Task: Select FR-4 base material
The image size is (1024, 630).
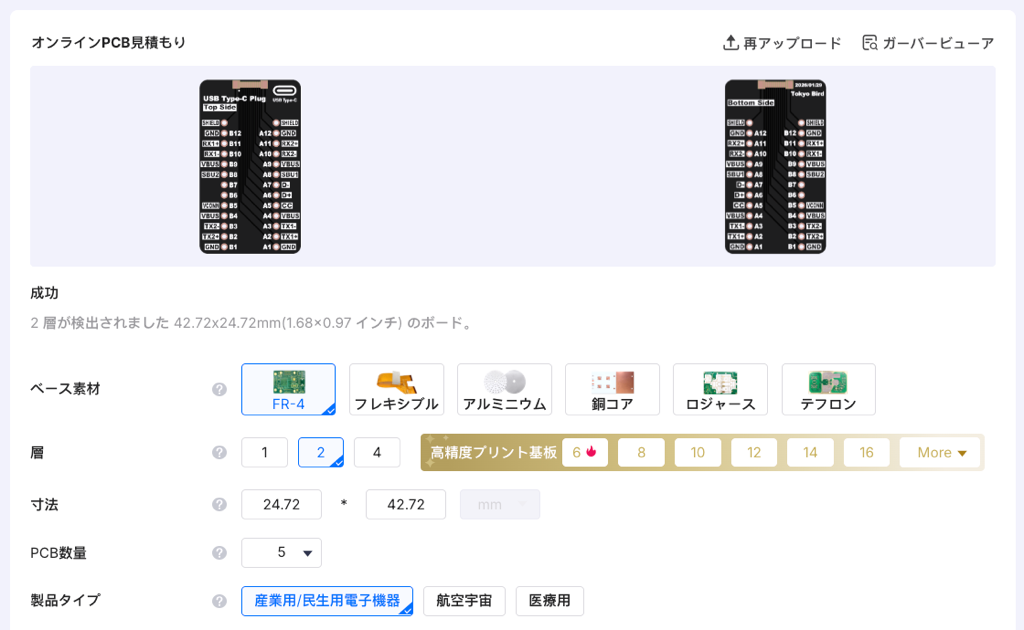Action: click(288, 389)
